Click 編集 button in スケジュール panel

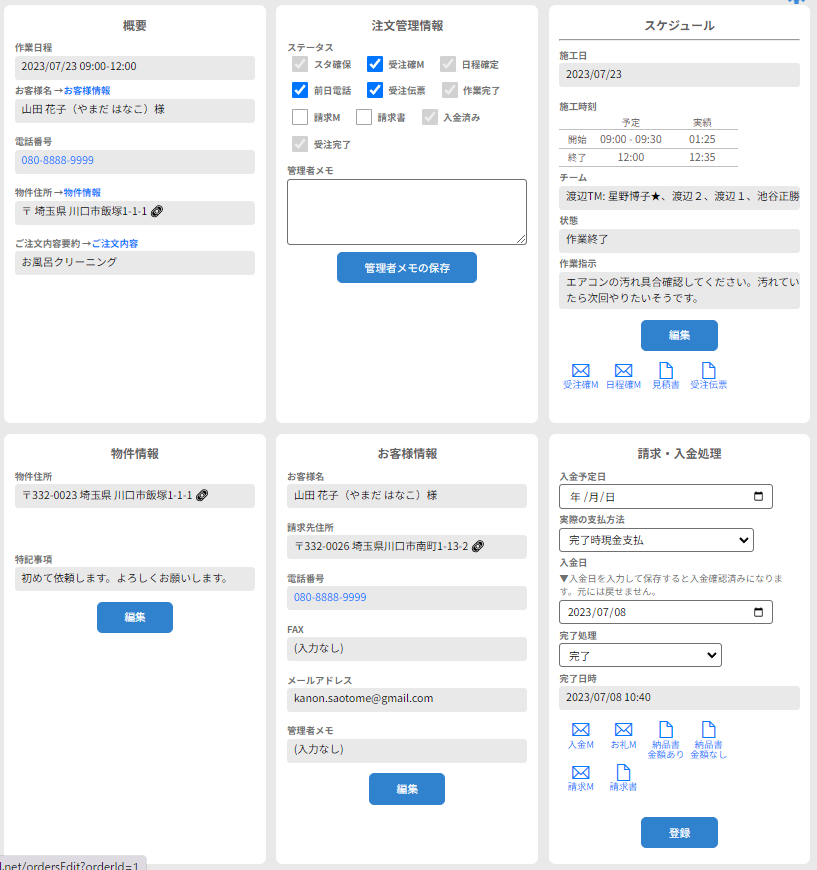point(679,335)
